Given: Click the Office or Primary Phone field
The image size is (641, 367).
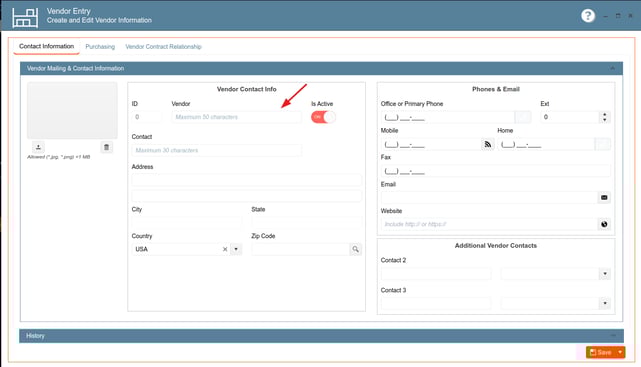Looking at the screenshot, I should pos(448,117).
